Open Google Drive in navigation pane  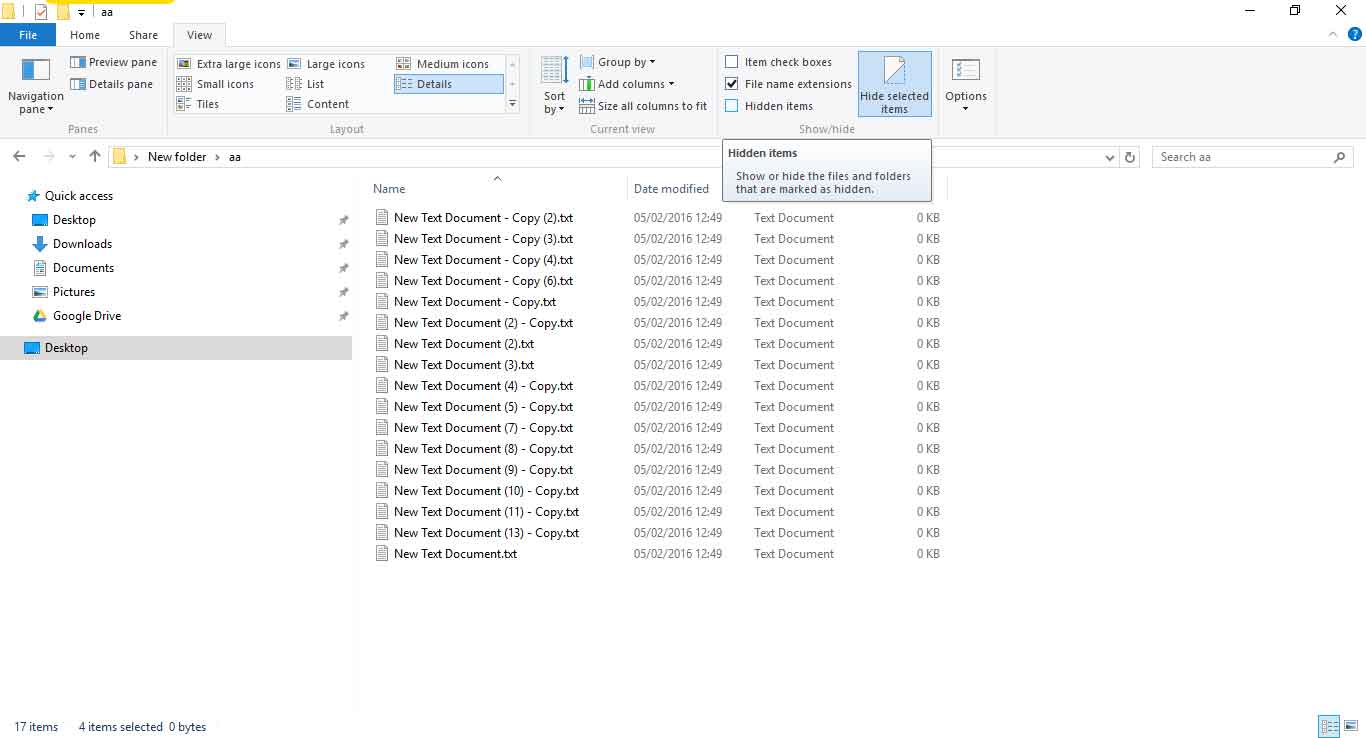pos(87,316)
